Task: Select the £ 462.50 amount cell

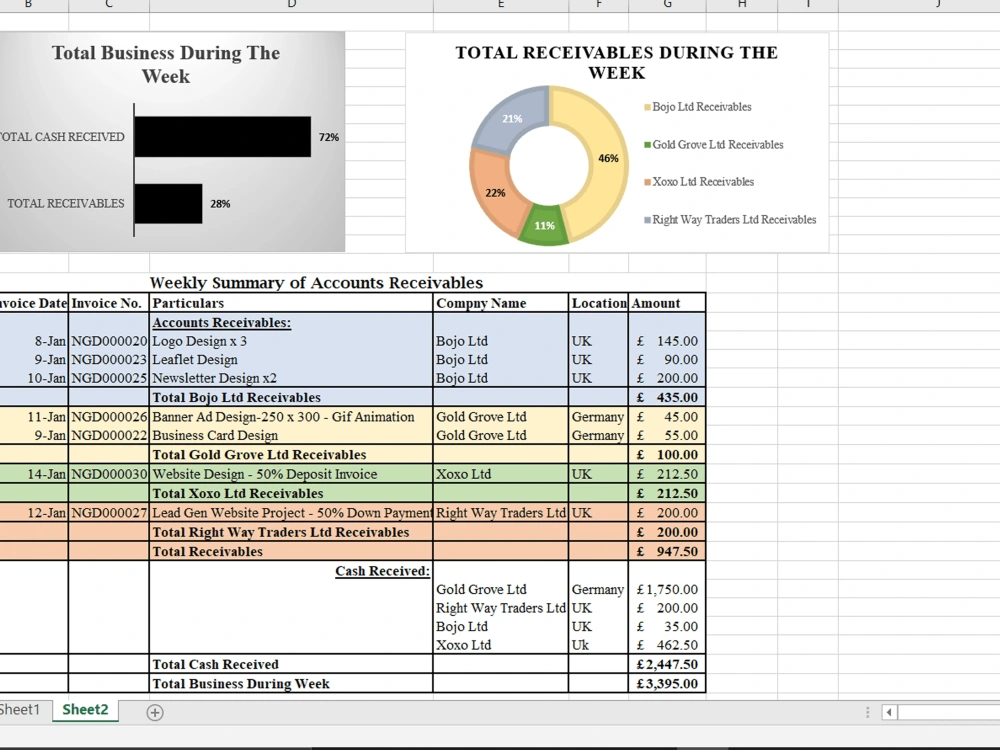Action: [x=667, y=645]
